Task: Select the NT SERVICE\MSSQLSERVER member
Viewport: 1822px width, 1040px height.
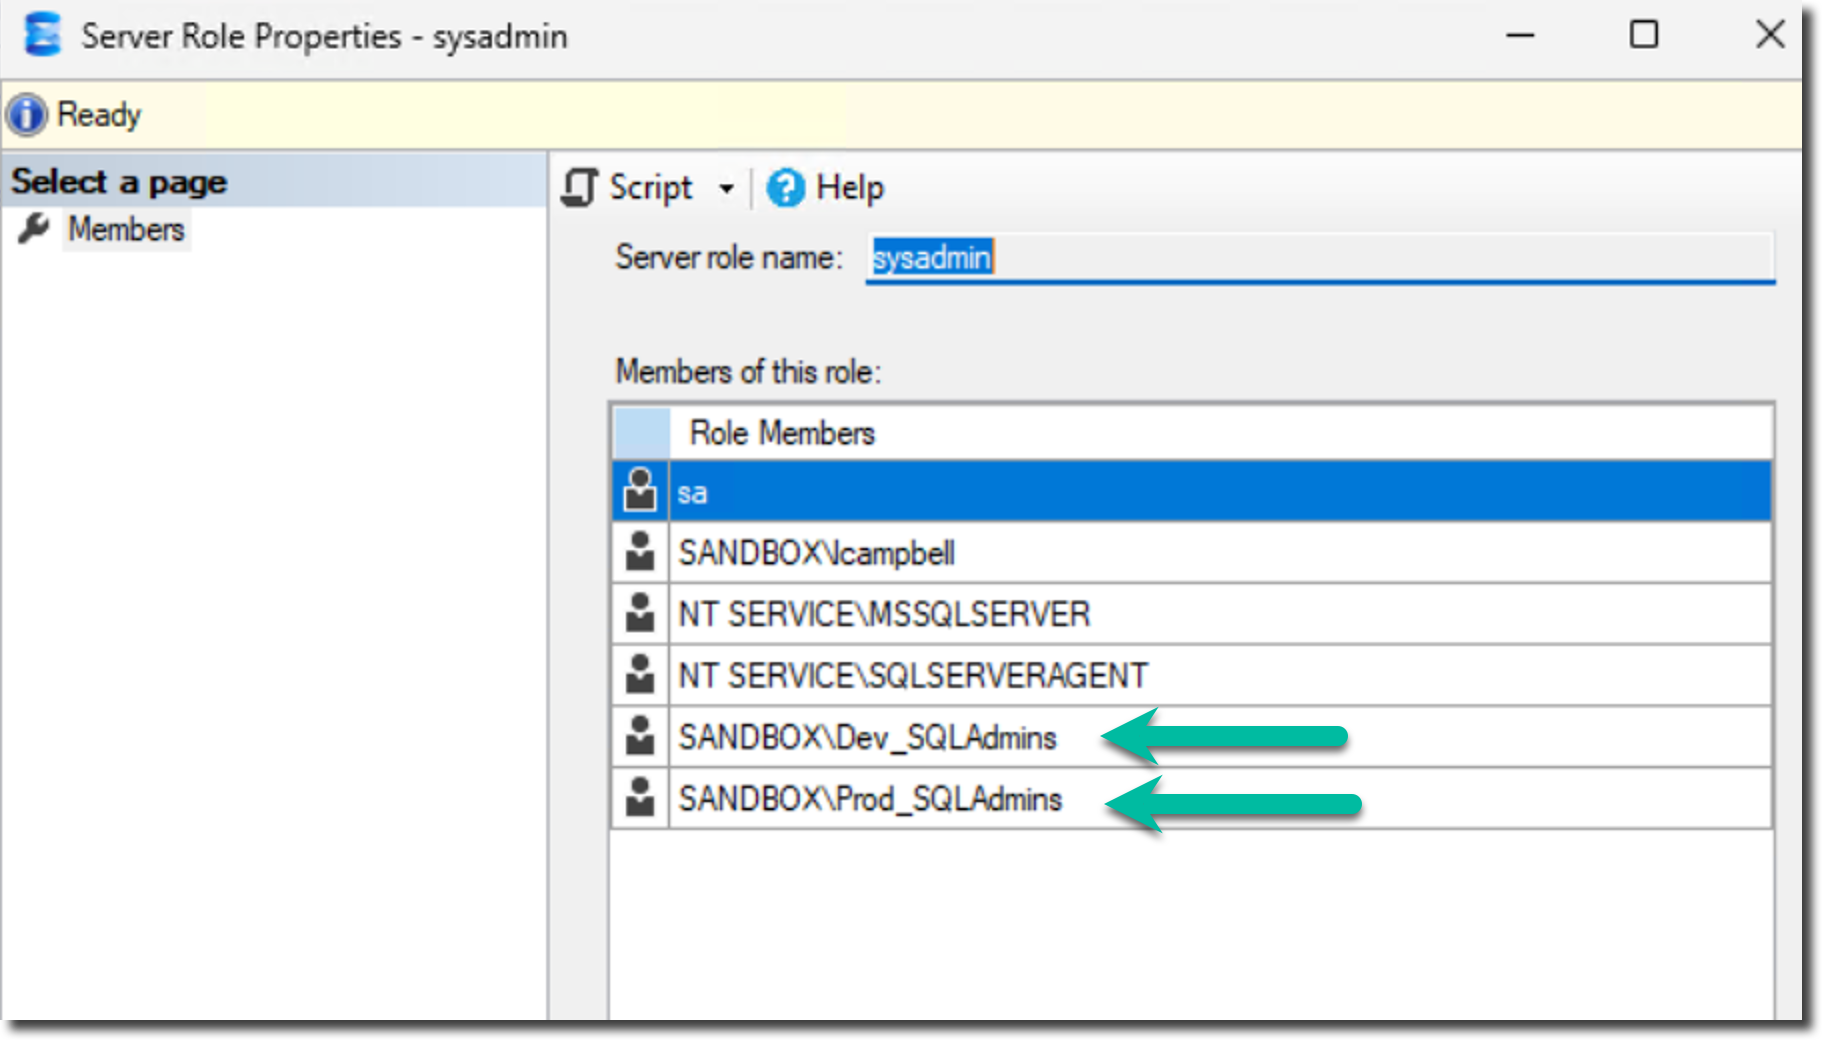Action: tap(884, 614)
